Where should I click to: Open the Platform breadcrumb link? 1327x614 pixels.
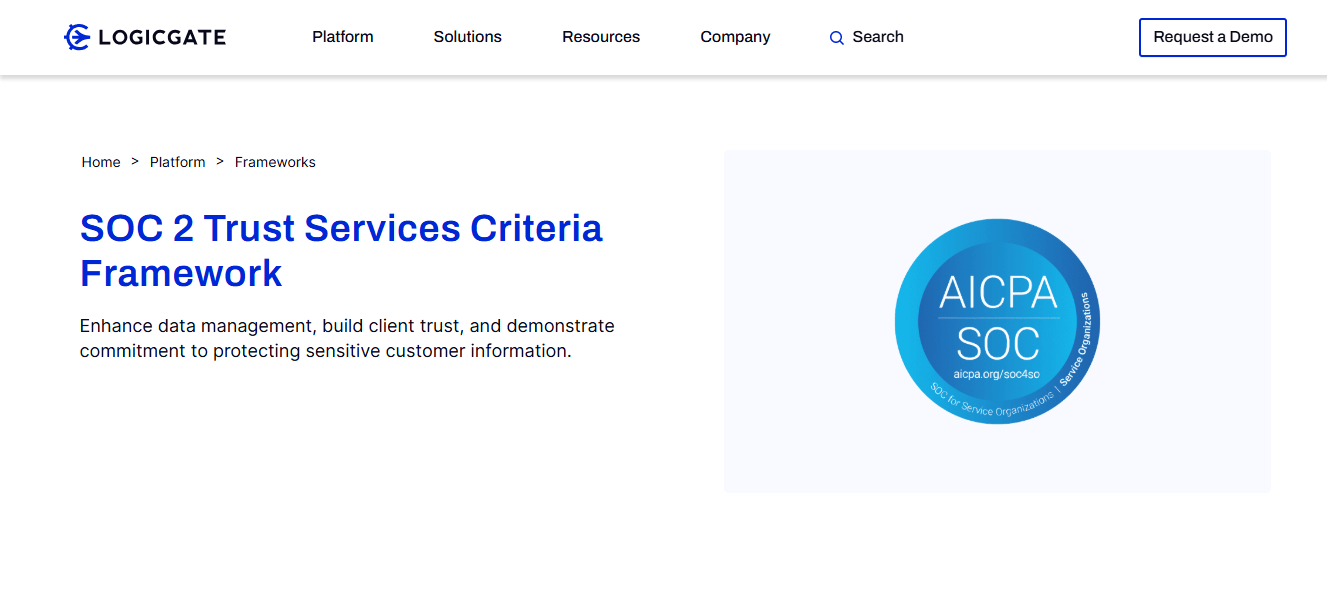tap(178, 162)
